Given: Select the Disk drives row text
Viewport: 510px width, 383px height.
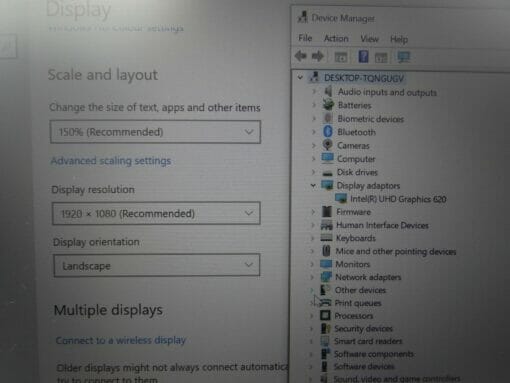Looking at the screenshot, I should [x=357, y=172].
